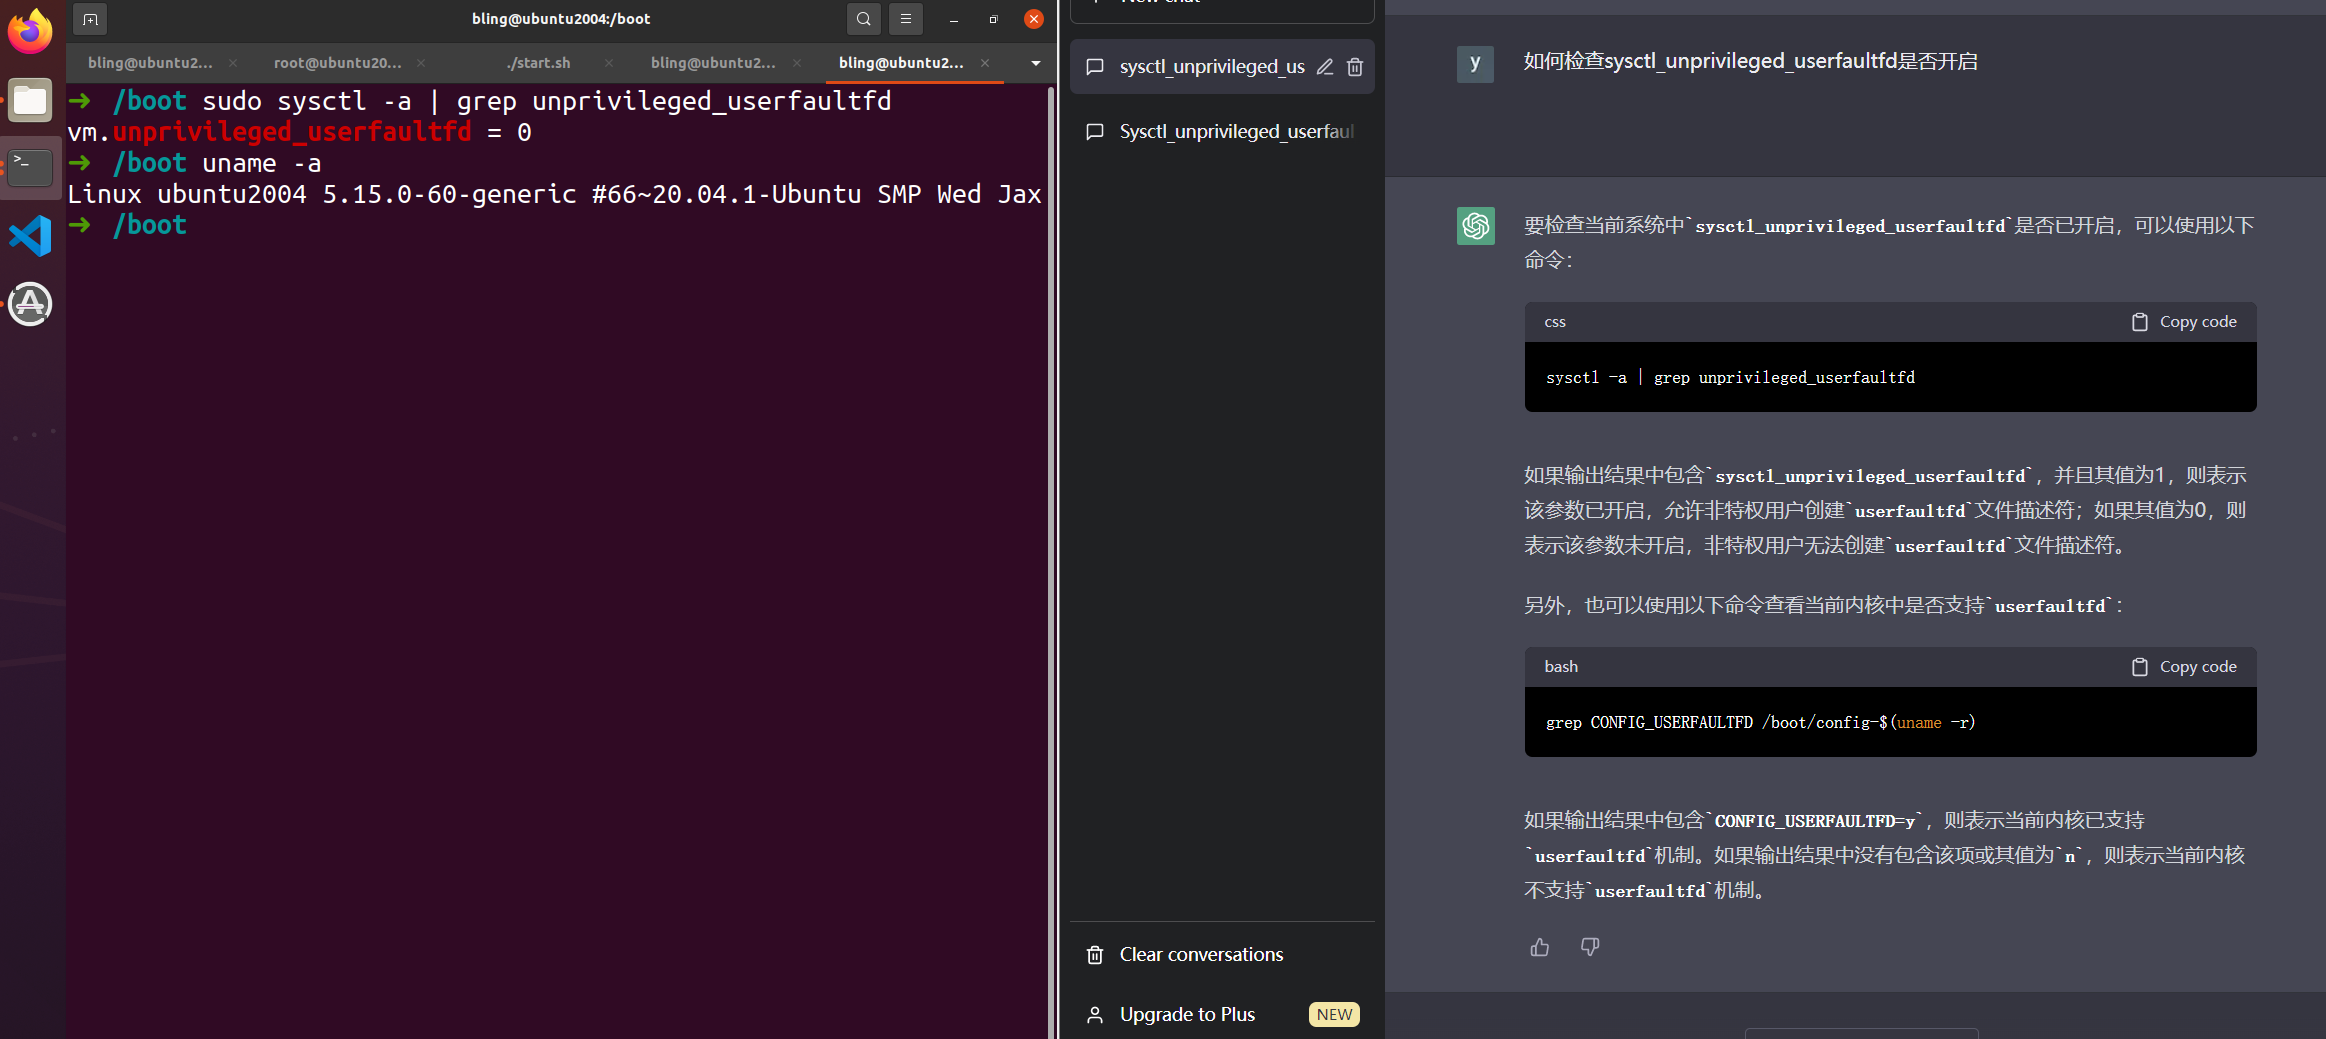2326x1039 pixels.
Task: Switch to the root@ubuntu20 tab
Action: 337,62
